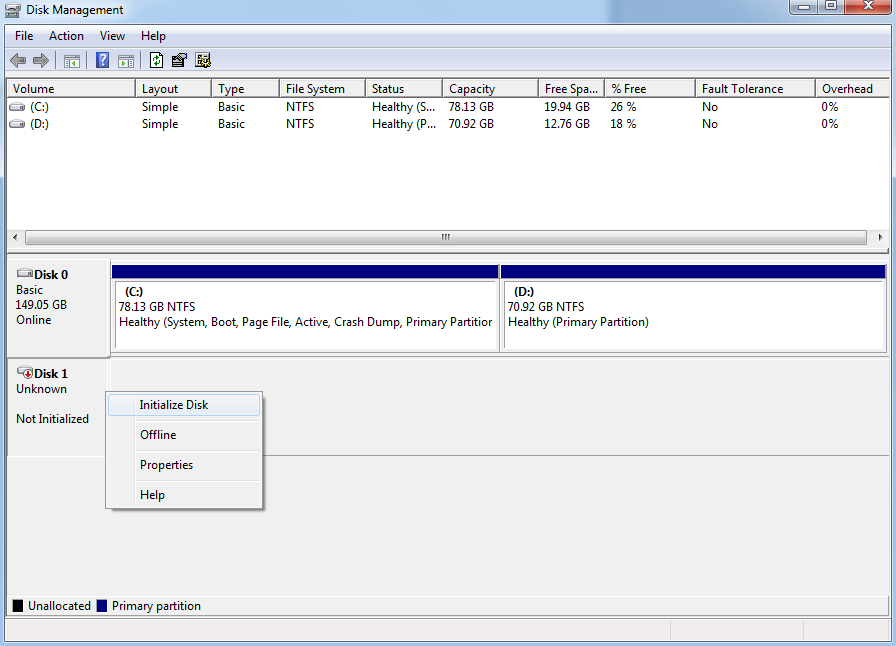Sort by the Free Spa... column header
Image resolution: width=896 pixels, height=646 pixels.
[571, 89]
